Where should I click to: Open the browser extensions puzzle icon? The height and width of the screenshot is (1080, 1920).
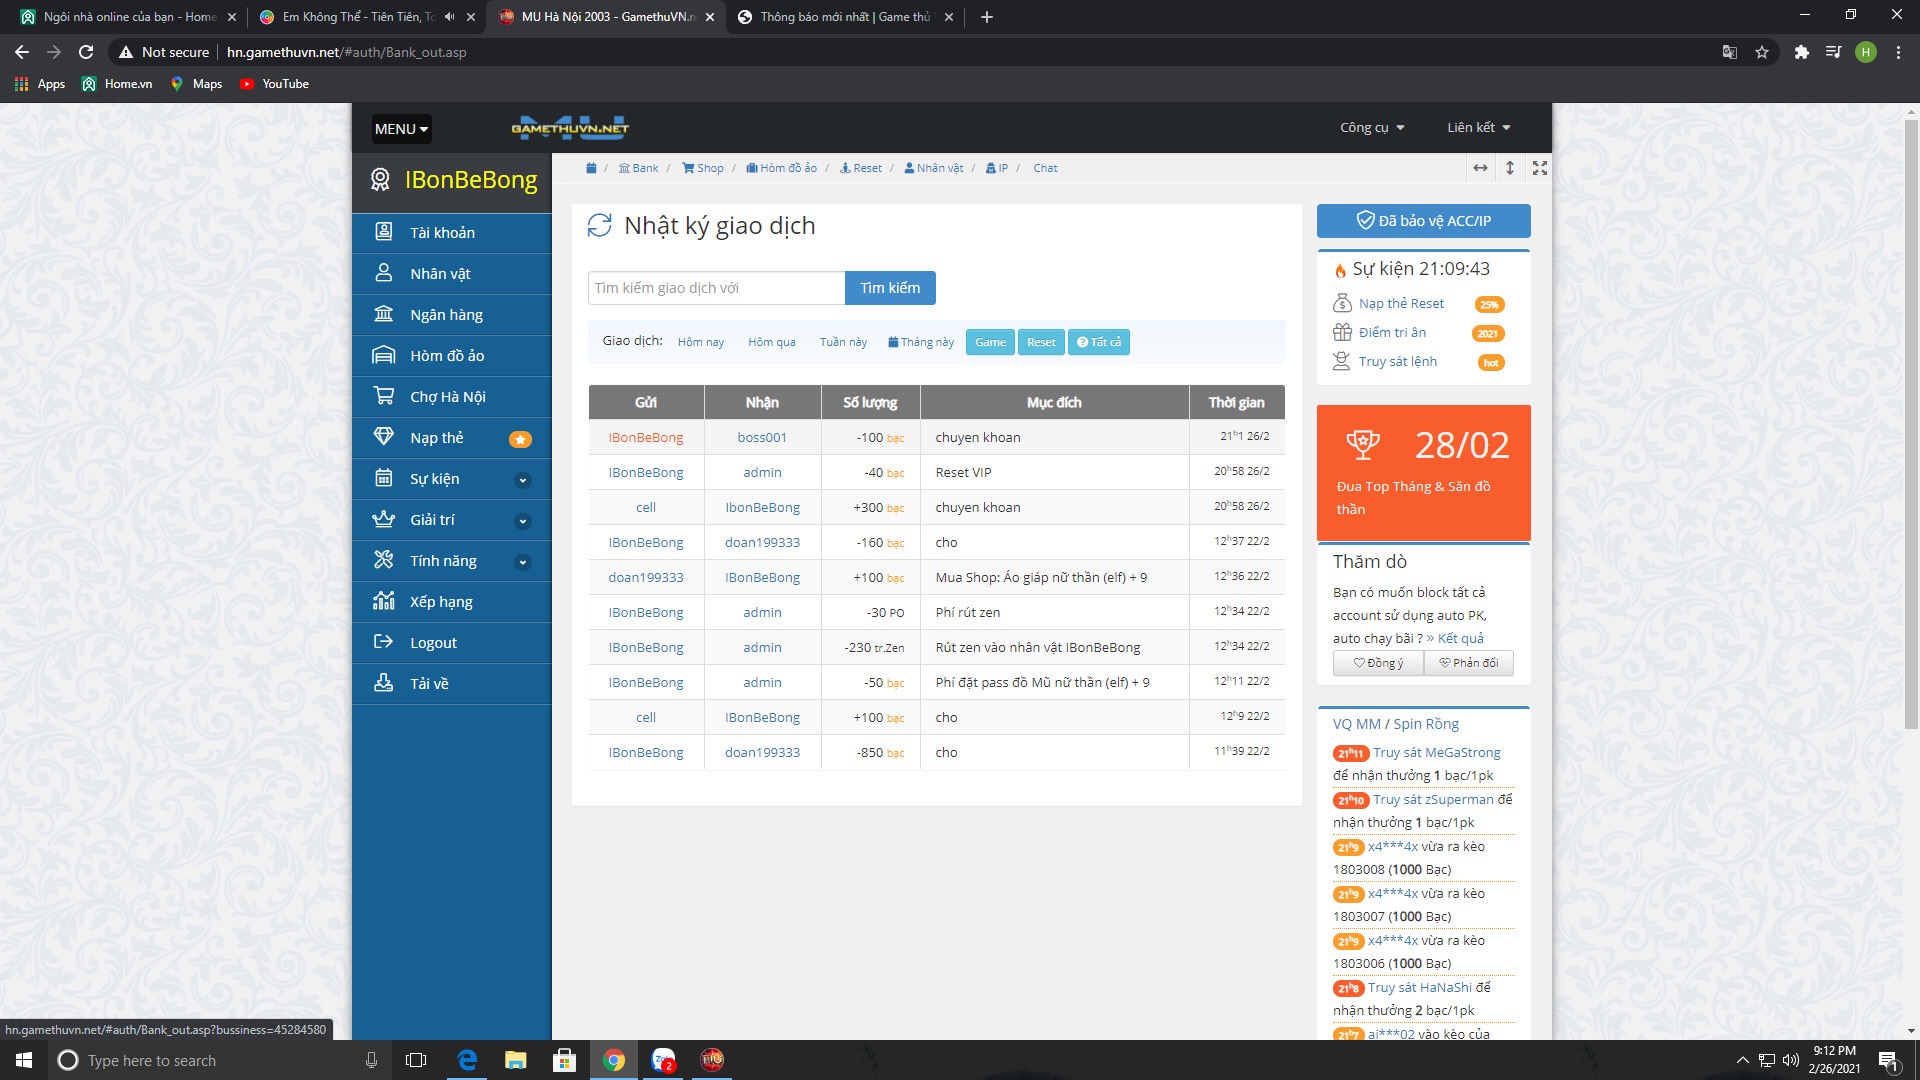1801,52
